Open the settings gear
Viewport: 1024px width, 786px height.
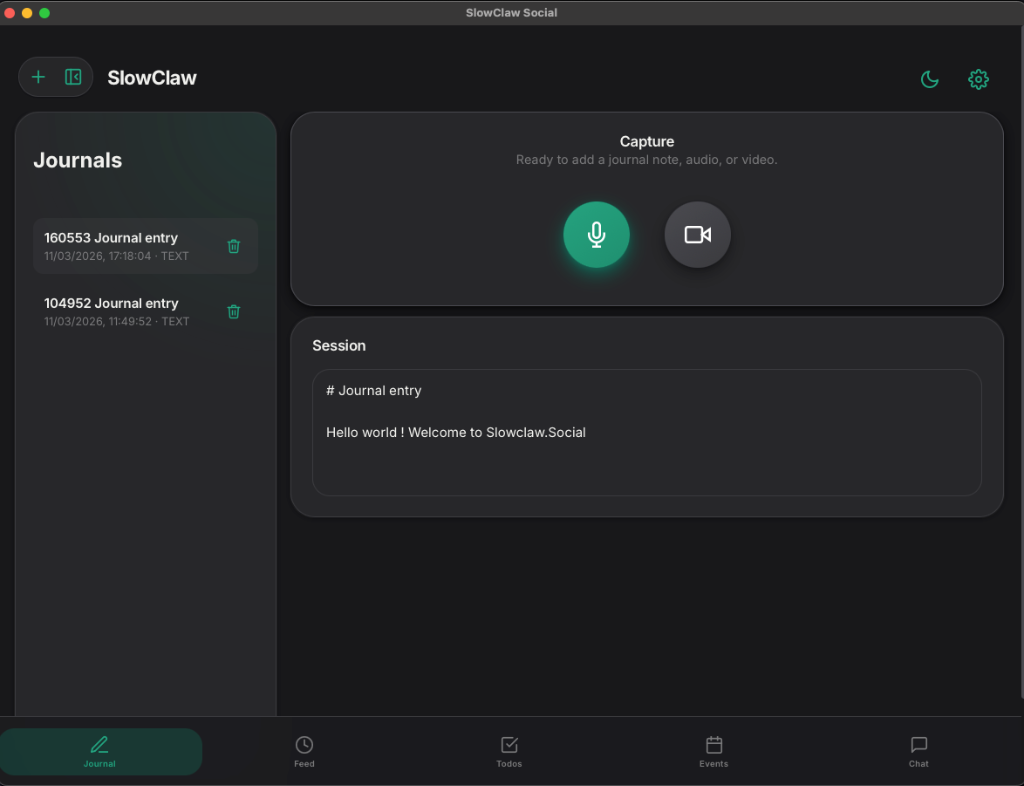coord(978,78)
